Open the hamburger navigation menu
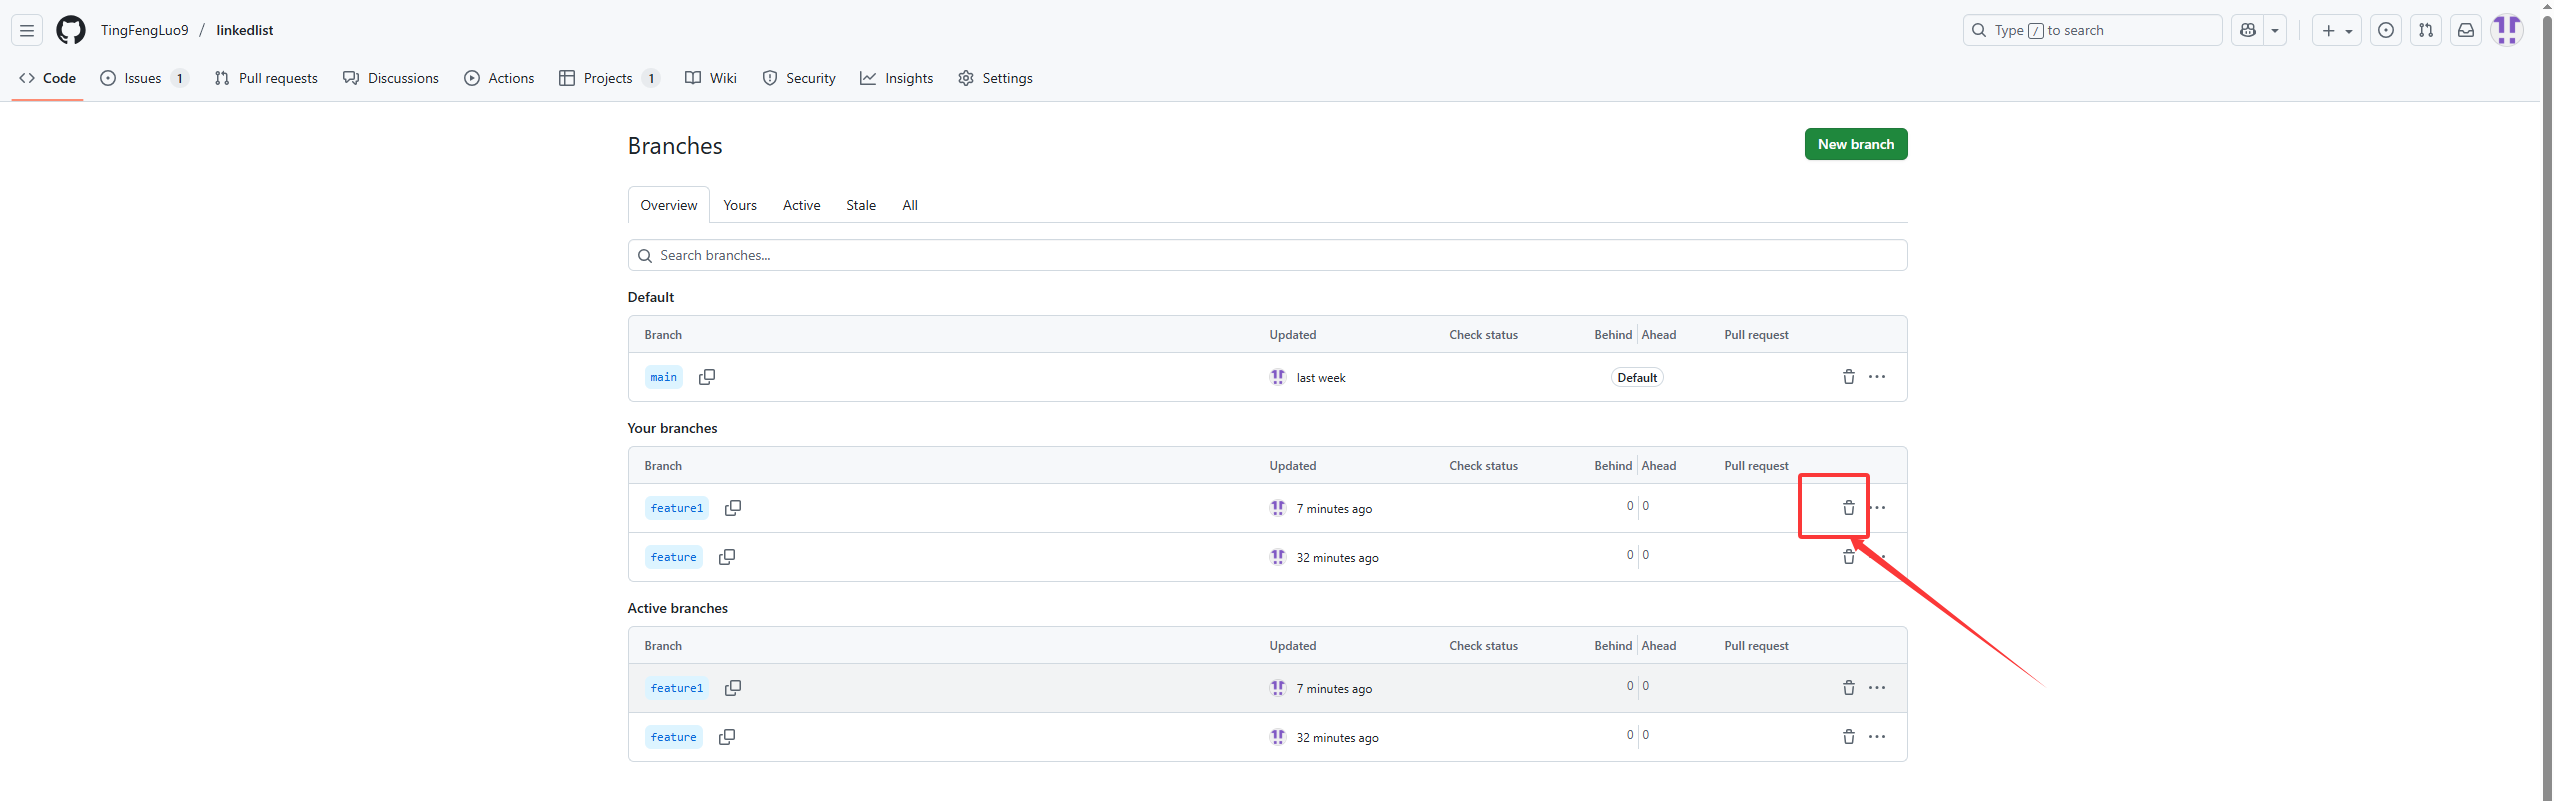 click(27, 30)
